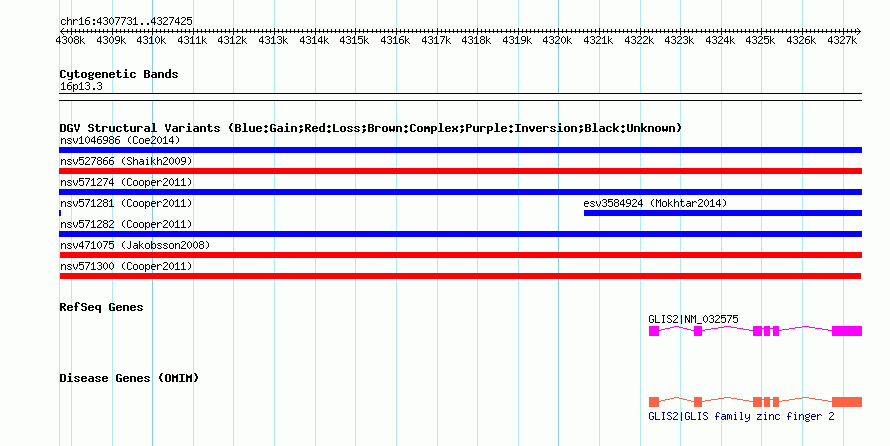Open the nsv527866 (Shaikh2009) label
The width and height of the screenshot is (890, 446).
[x=126, y=161]
